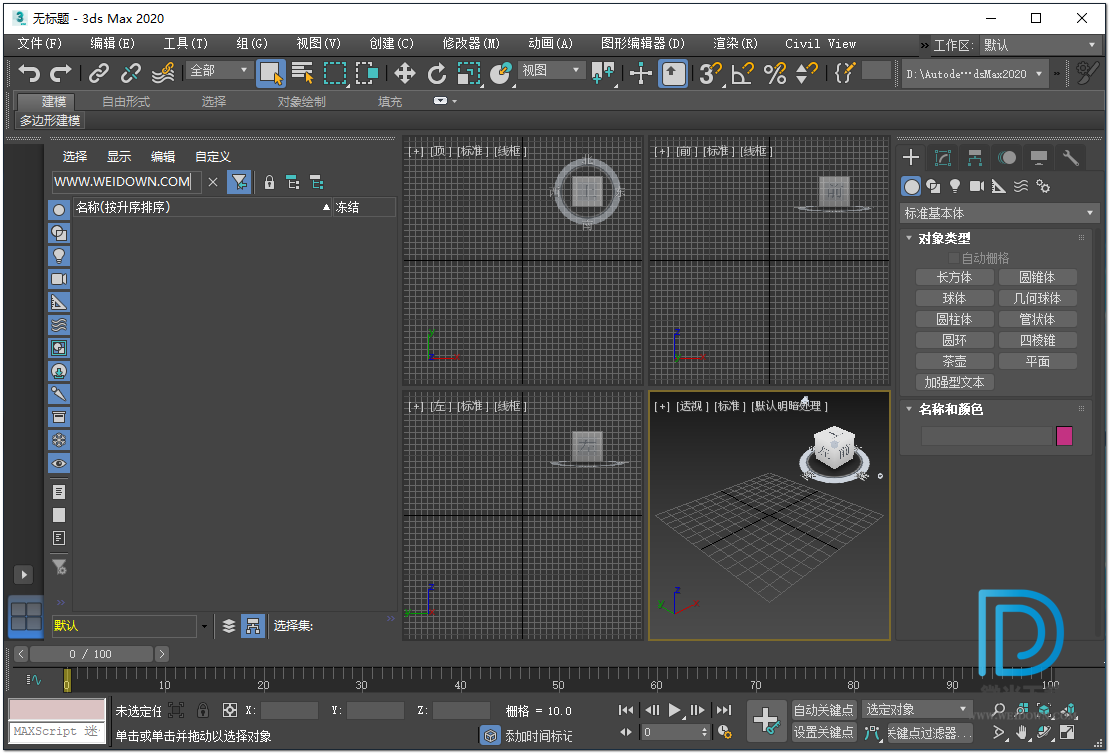Switch to the 对象绘制 ribbon tab
Viewport: 1110px width, 754px height.
(302, 101)
